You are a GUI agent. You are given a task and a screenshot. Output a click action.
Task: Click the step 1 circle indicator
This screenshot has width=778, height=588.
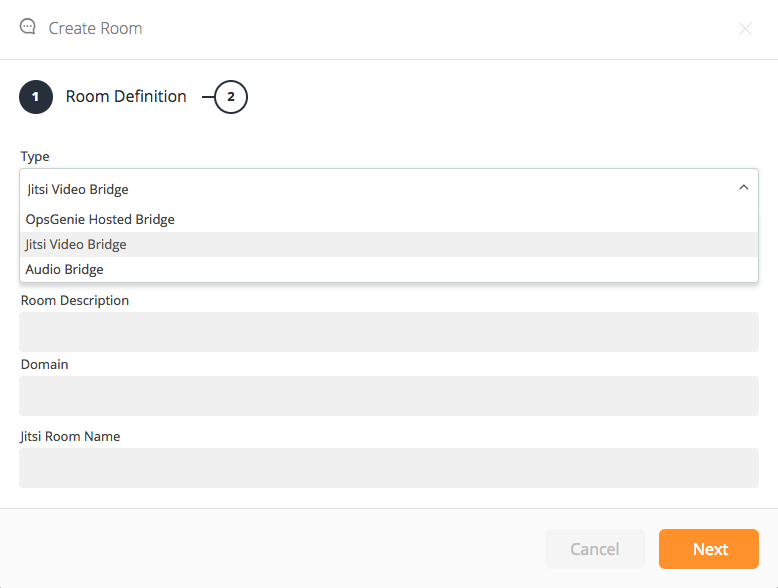(36, 97)
